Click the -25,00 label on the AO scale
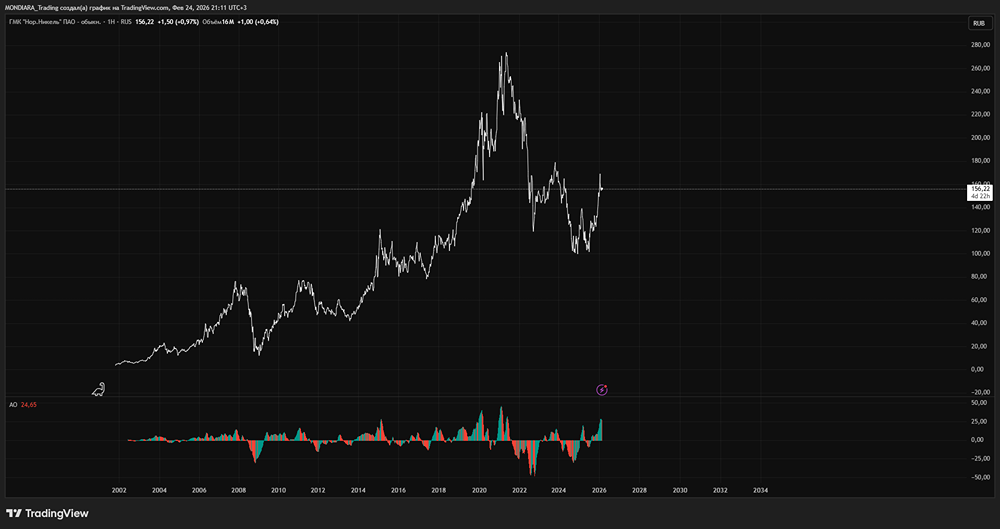Viewport: 1000px width, 529px height. pyautogui.click(x=979, y=459)
